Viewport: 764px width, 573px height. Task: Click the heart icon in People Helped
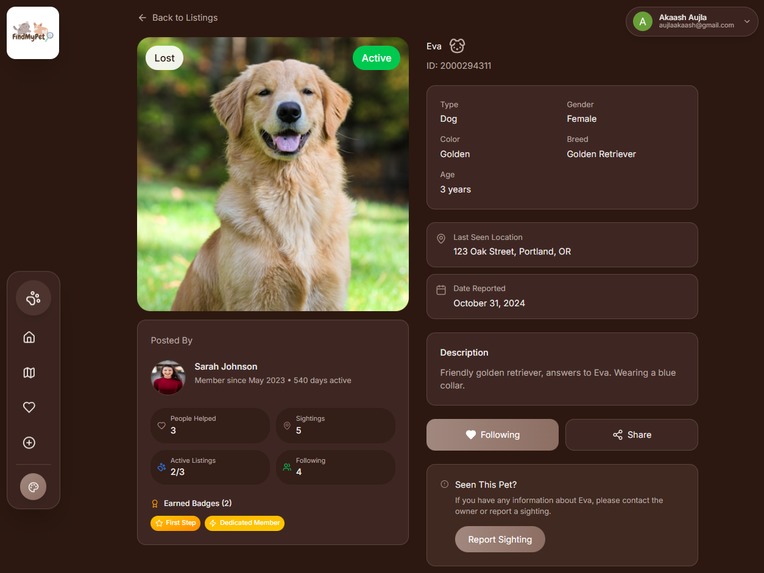click(161, 425)
